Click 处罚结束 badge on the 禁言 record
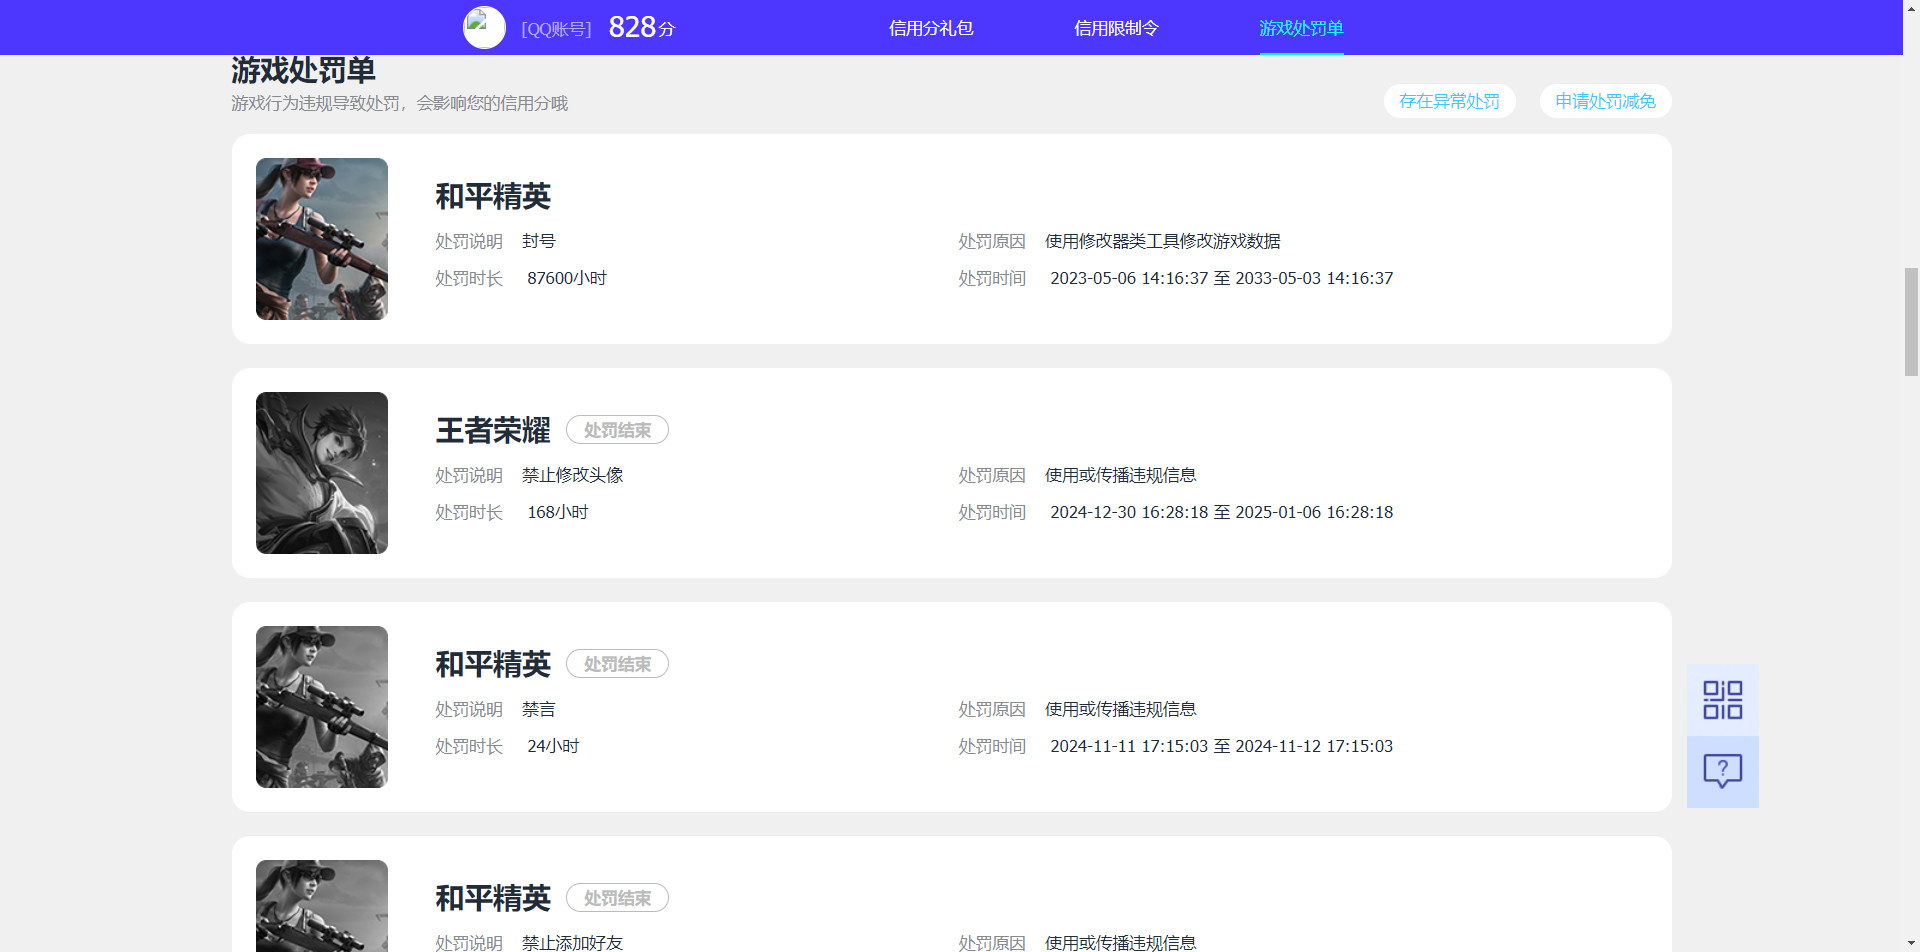Screen dimensions: 1920x952 (x=617, y=664)
